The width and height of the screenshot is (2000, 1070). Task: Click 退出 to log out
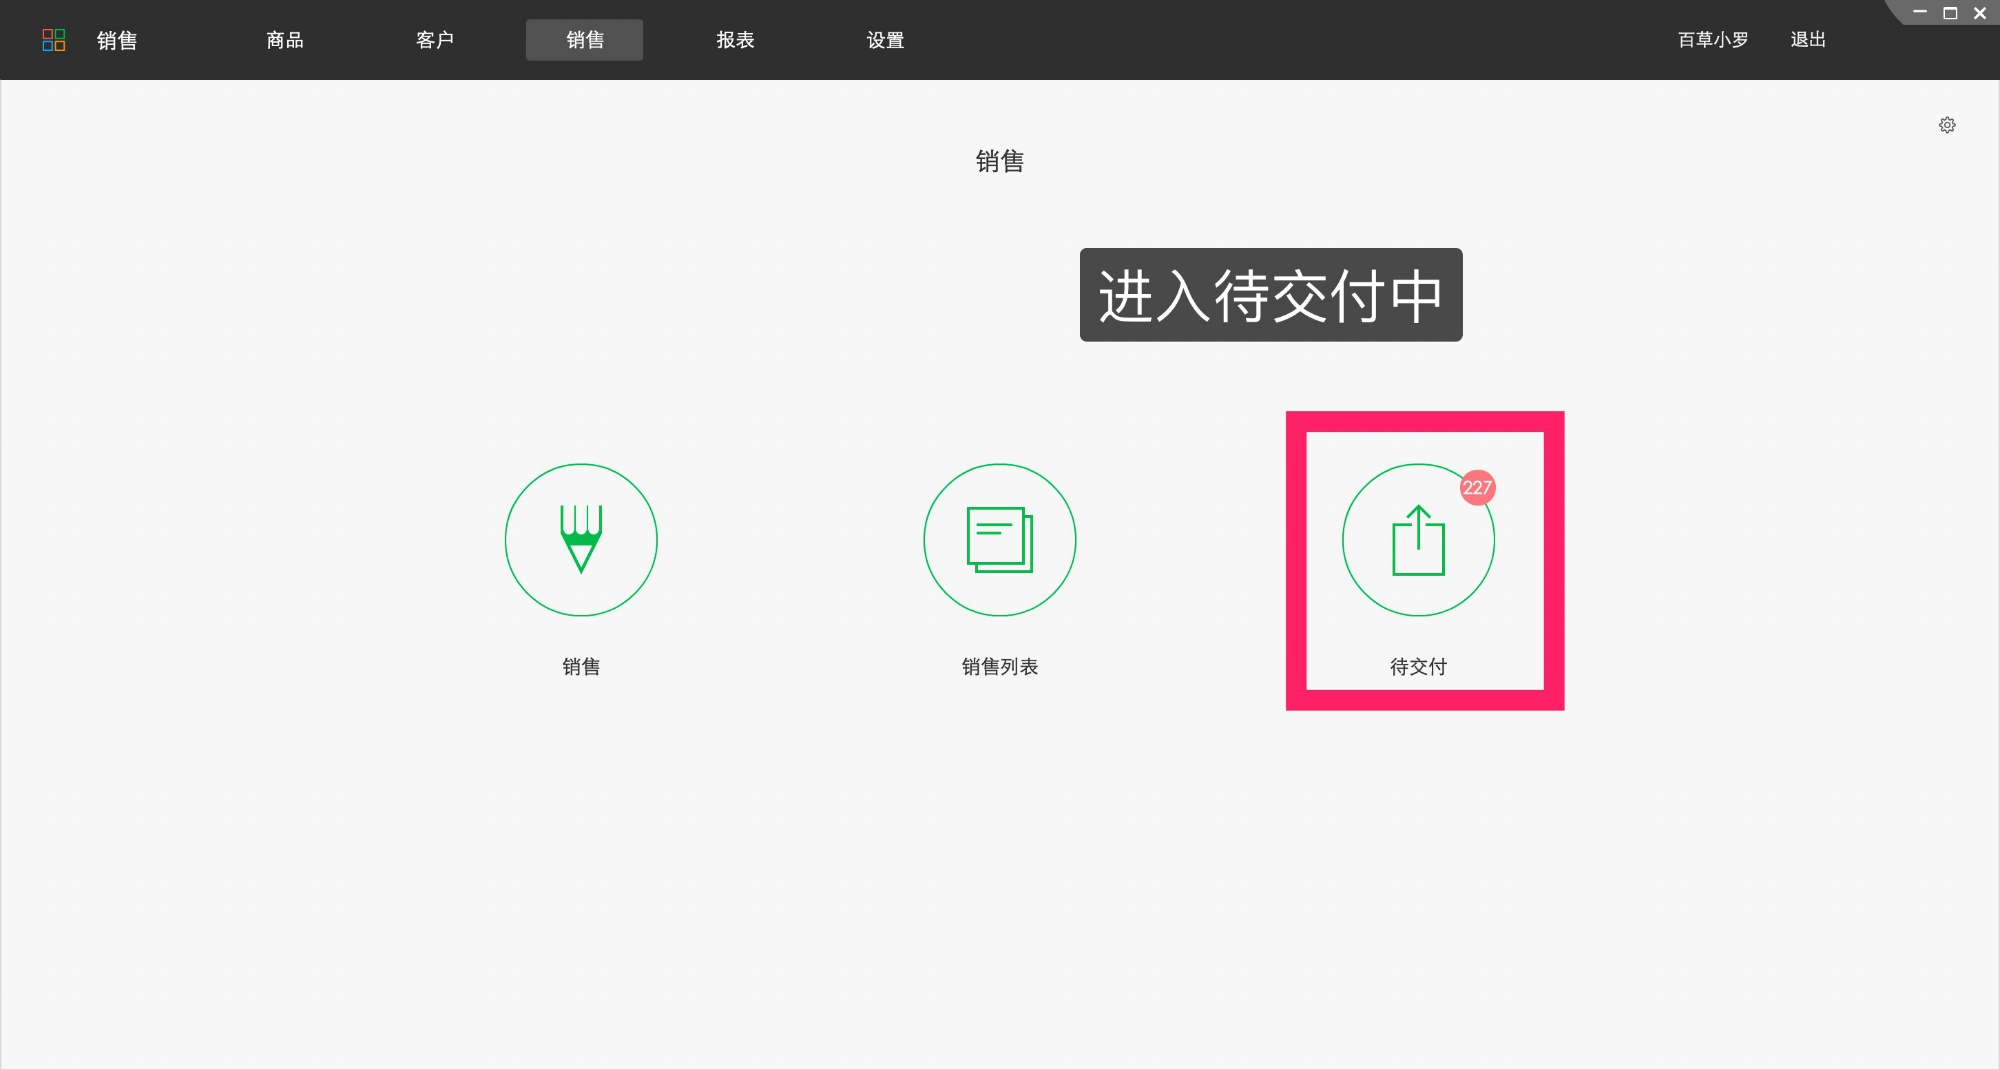(x=1807, y=40)
